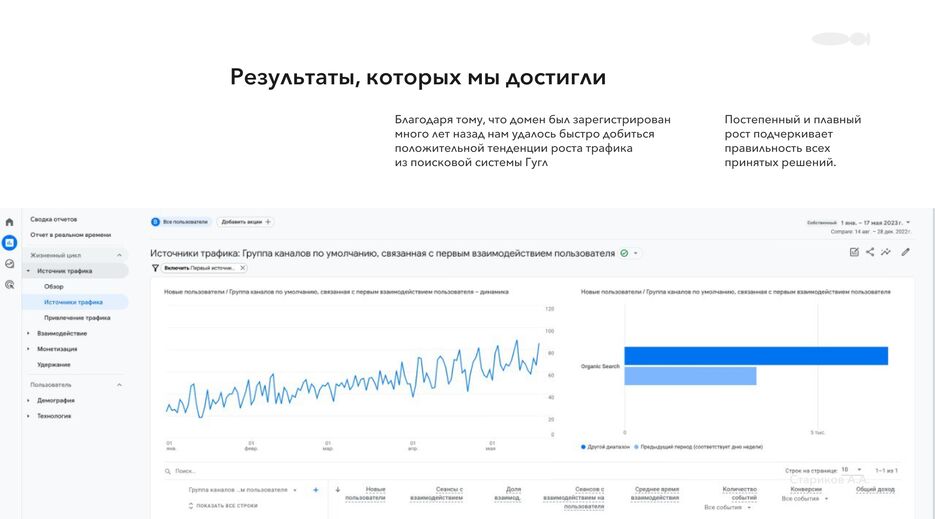Expand the 'Демография' tree node
Viewport: 935px width, 519px height.
pyautogui.click(x=28, y=400)
